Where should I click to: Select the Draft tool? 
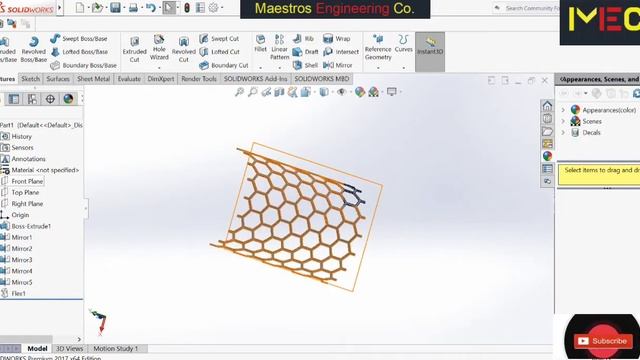tap(306, 52)
